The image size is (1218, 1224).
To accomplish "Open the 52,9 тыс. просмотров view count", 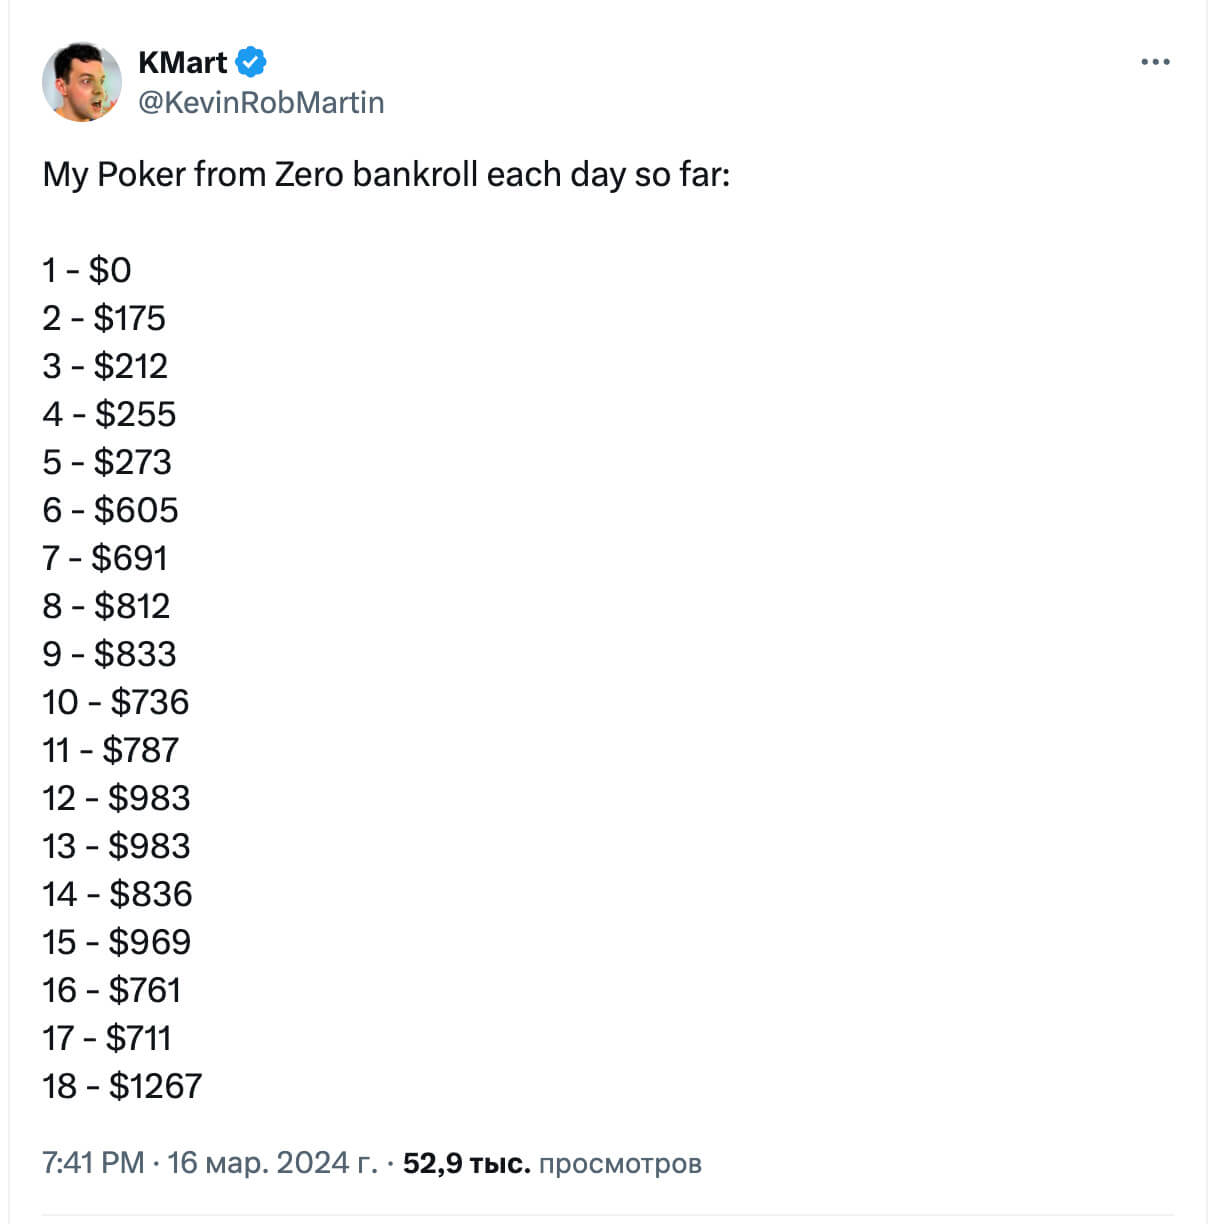I will point(552,1163).
